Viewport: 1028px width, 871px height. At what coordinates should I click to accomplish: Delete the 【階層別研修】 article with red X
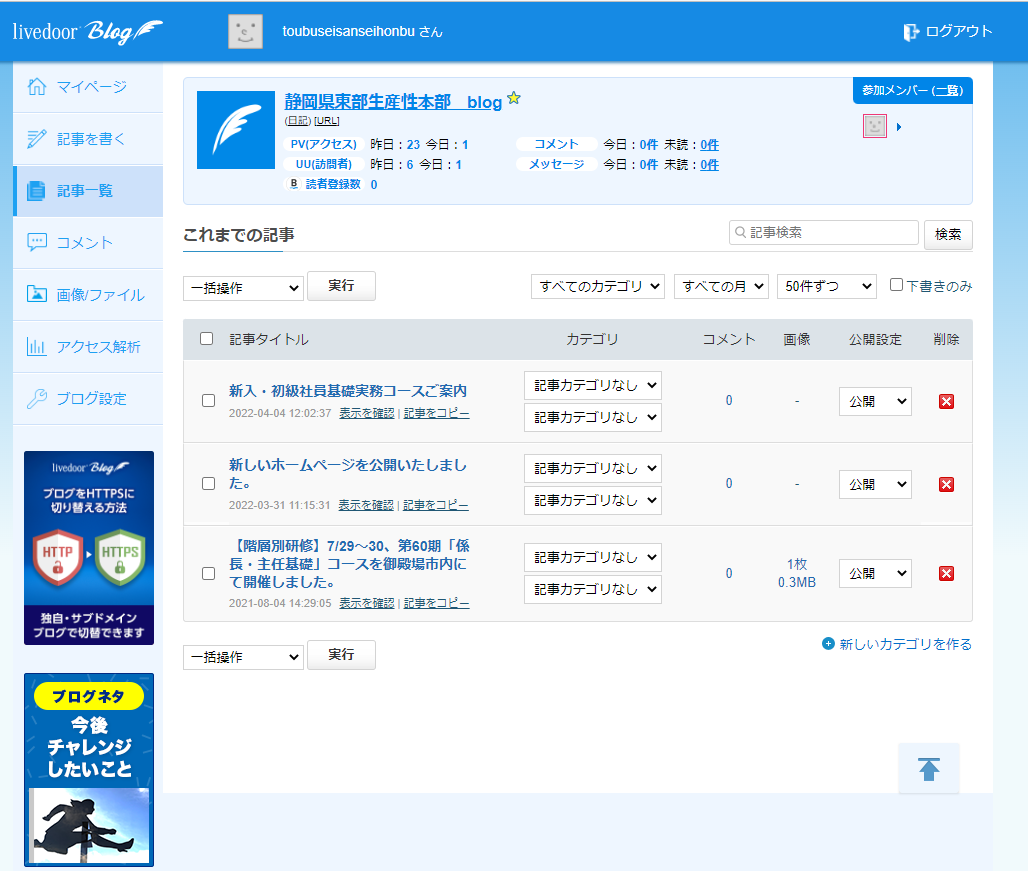click(x=946, y=573)
